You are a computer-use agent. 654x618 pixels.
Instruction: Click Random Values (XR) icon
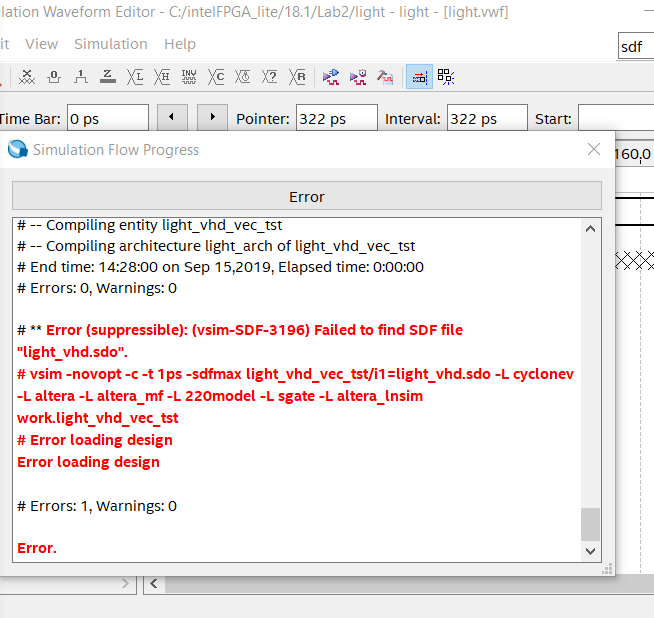click(297, 77)
